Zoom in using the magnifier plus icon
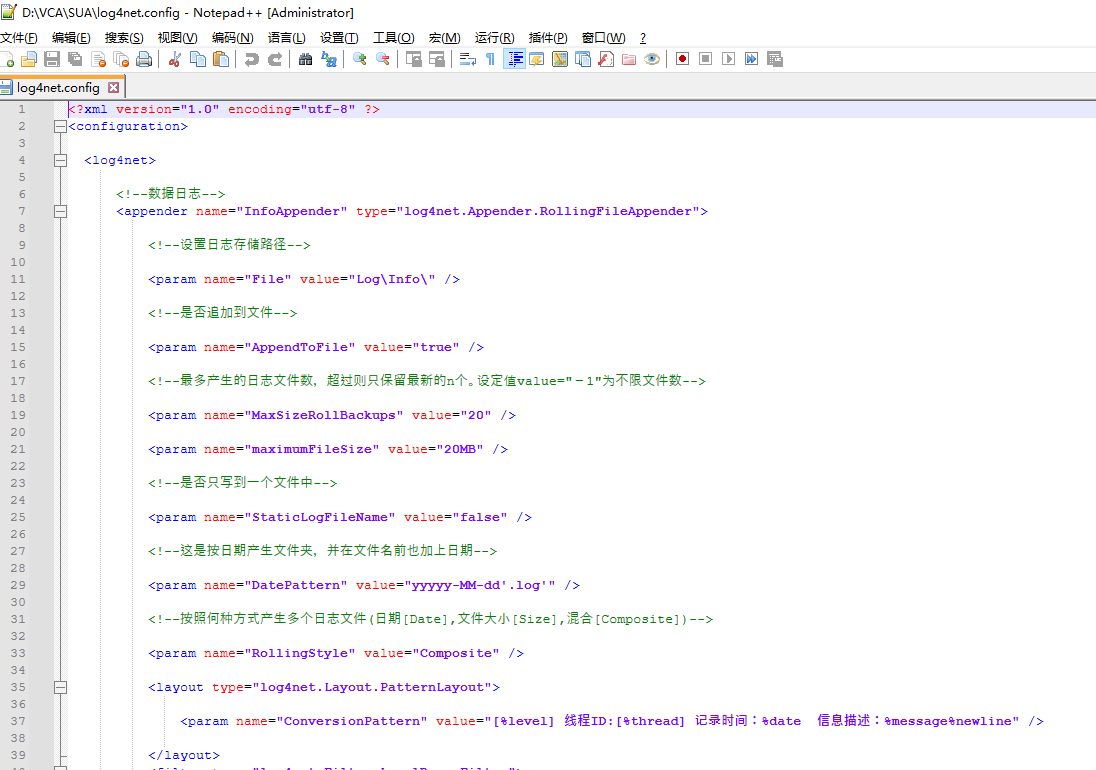Image resolution: width=1096 pixels, height=770 pixels. 359,59
